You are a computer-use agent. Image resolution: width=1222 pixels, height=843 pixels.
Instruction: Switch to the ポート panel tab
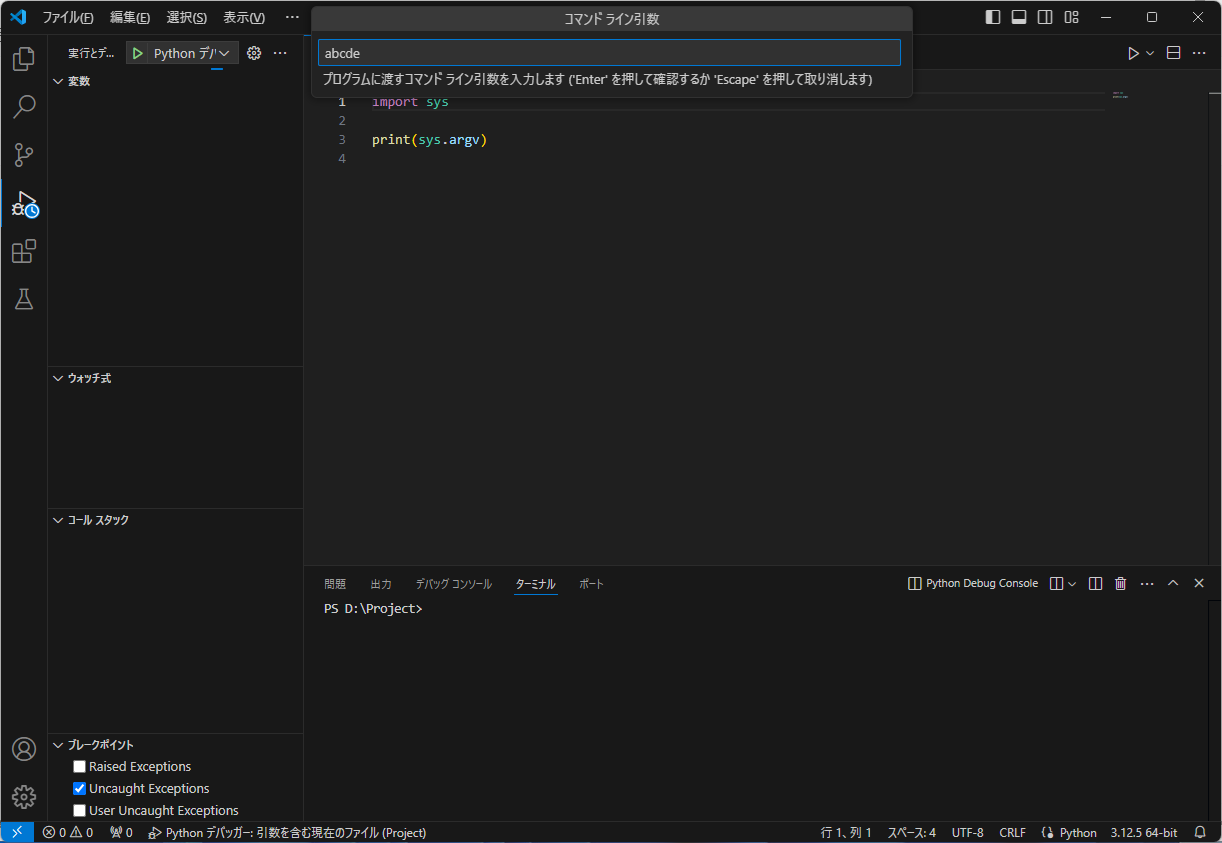(592, 584)
